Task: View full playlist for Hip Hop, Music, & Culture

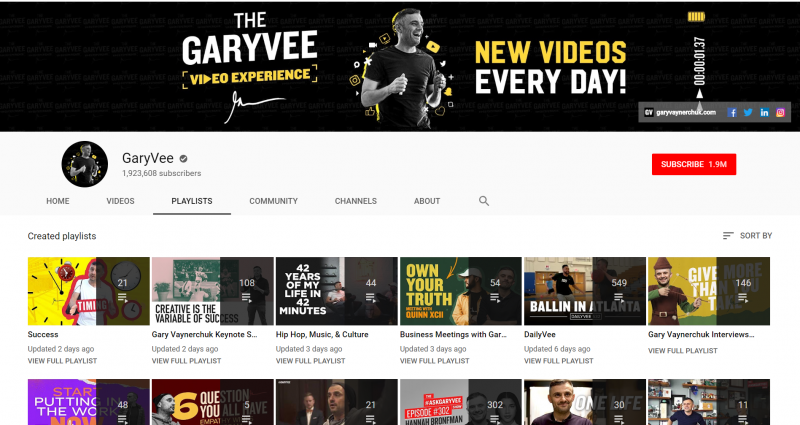Action: (310, 361)
